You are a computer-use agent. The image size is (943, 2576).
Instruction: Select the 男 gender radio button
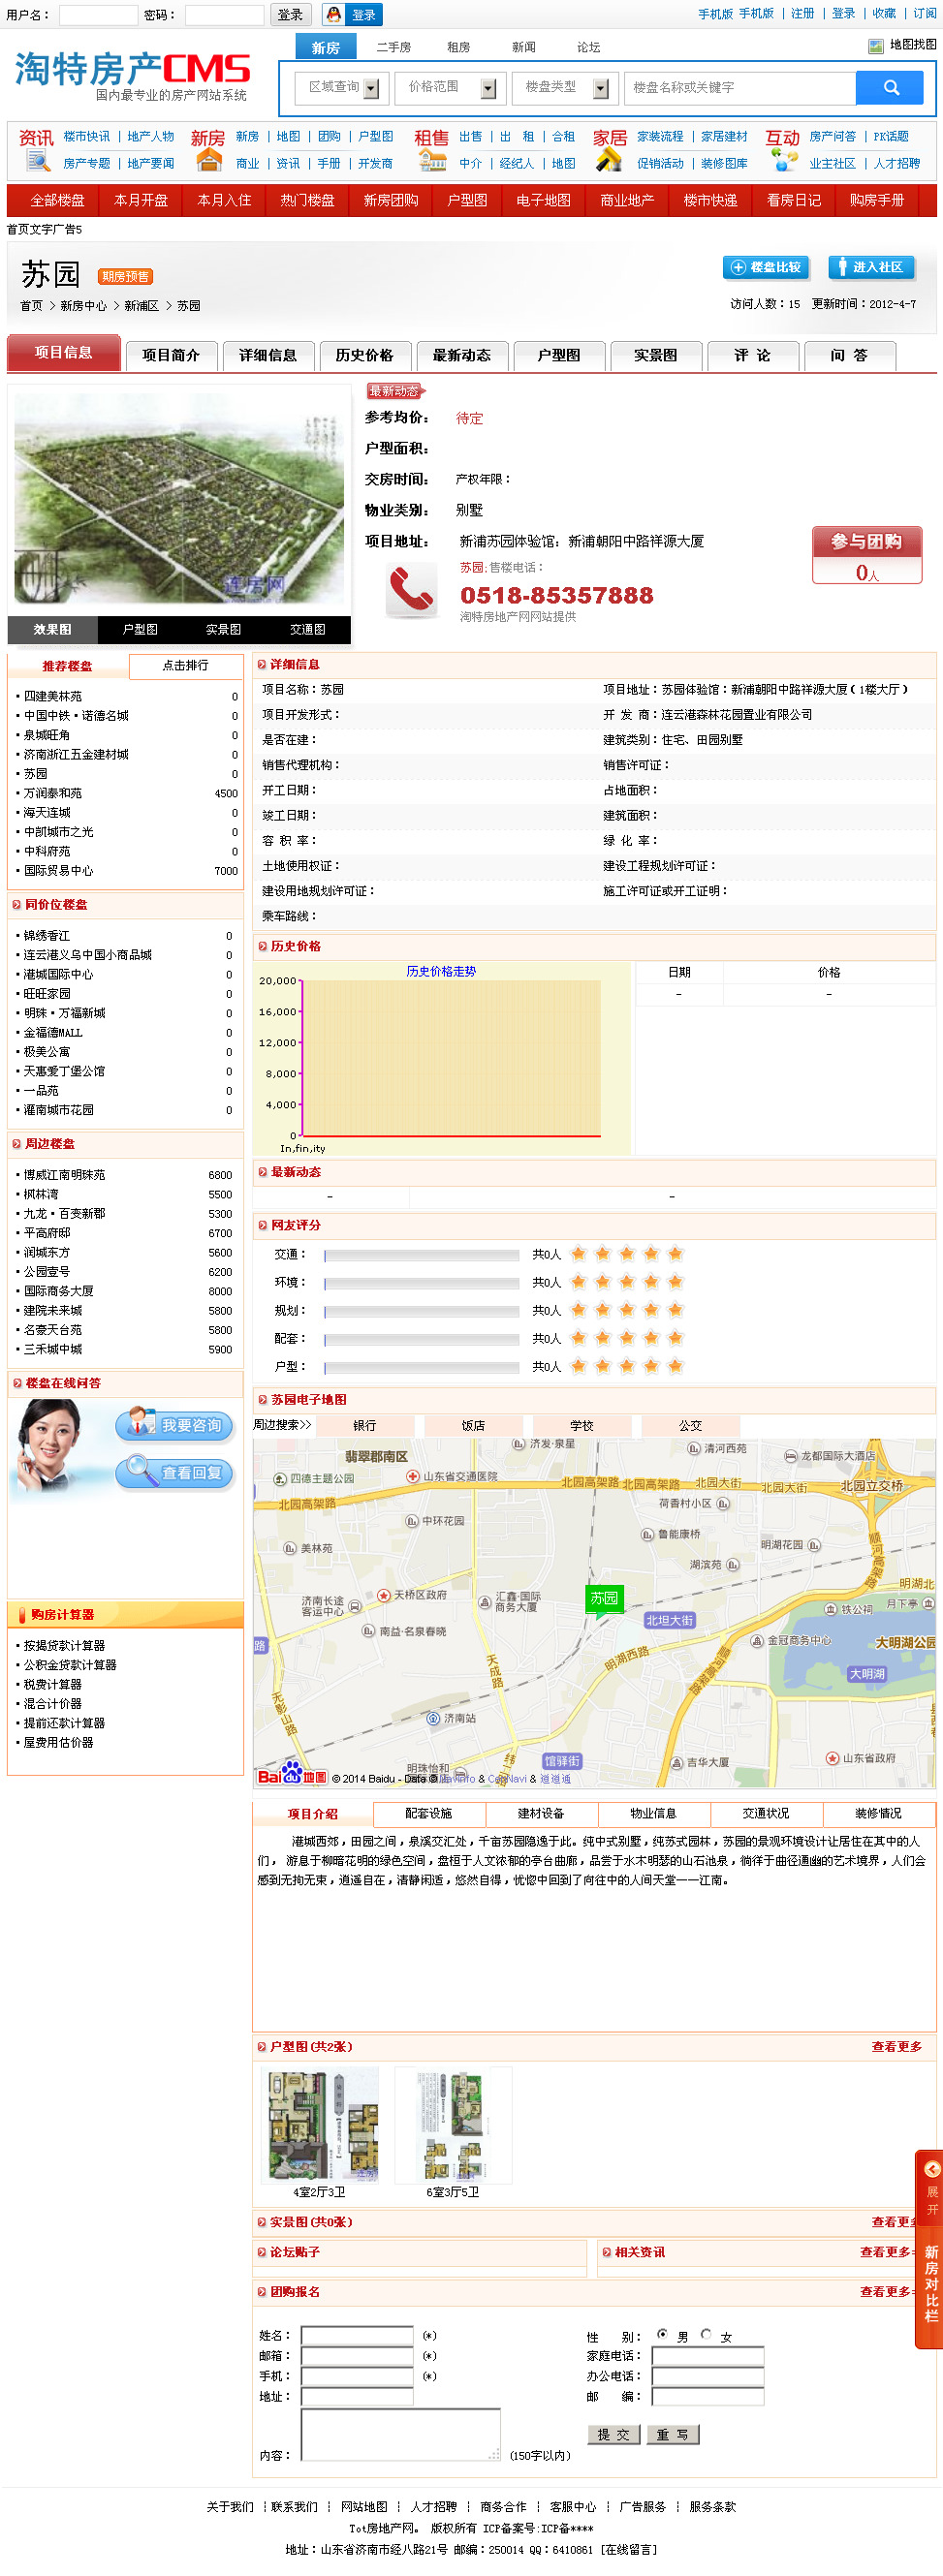[662, 2334]
